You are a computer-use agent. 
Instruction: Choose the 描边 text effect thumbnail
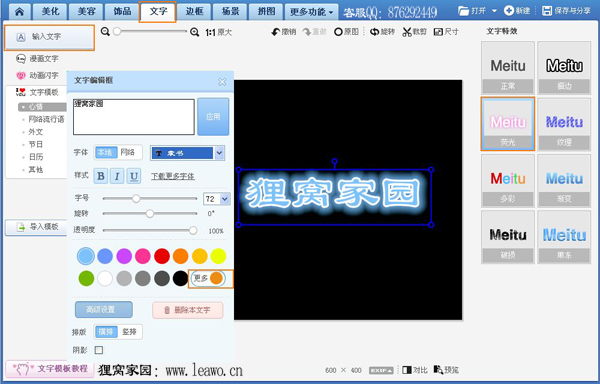(564, 68)
